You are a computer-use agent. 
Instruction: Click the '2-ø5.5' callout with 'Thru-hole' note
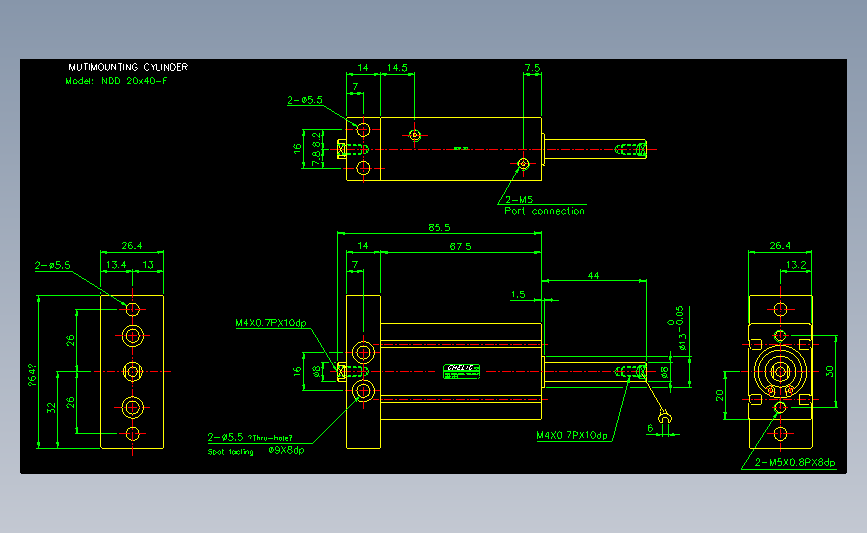point(250,437)
